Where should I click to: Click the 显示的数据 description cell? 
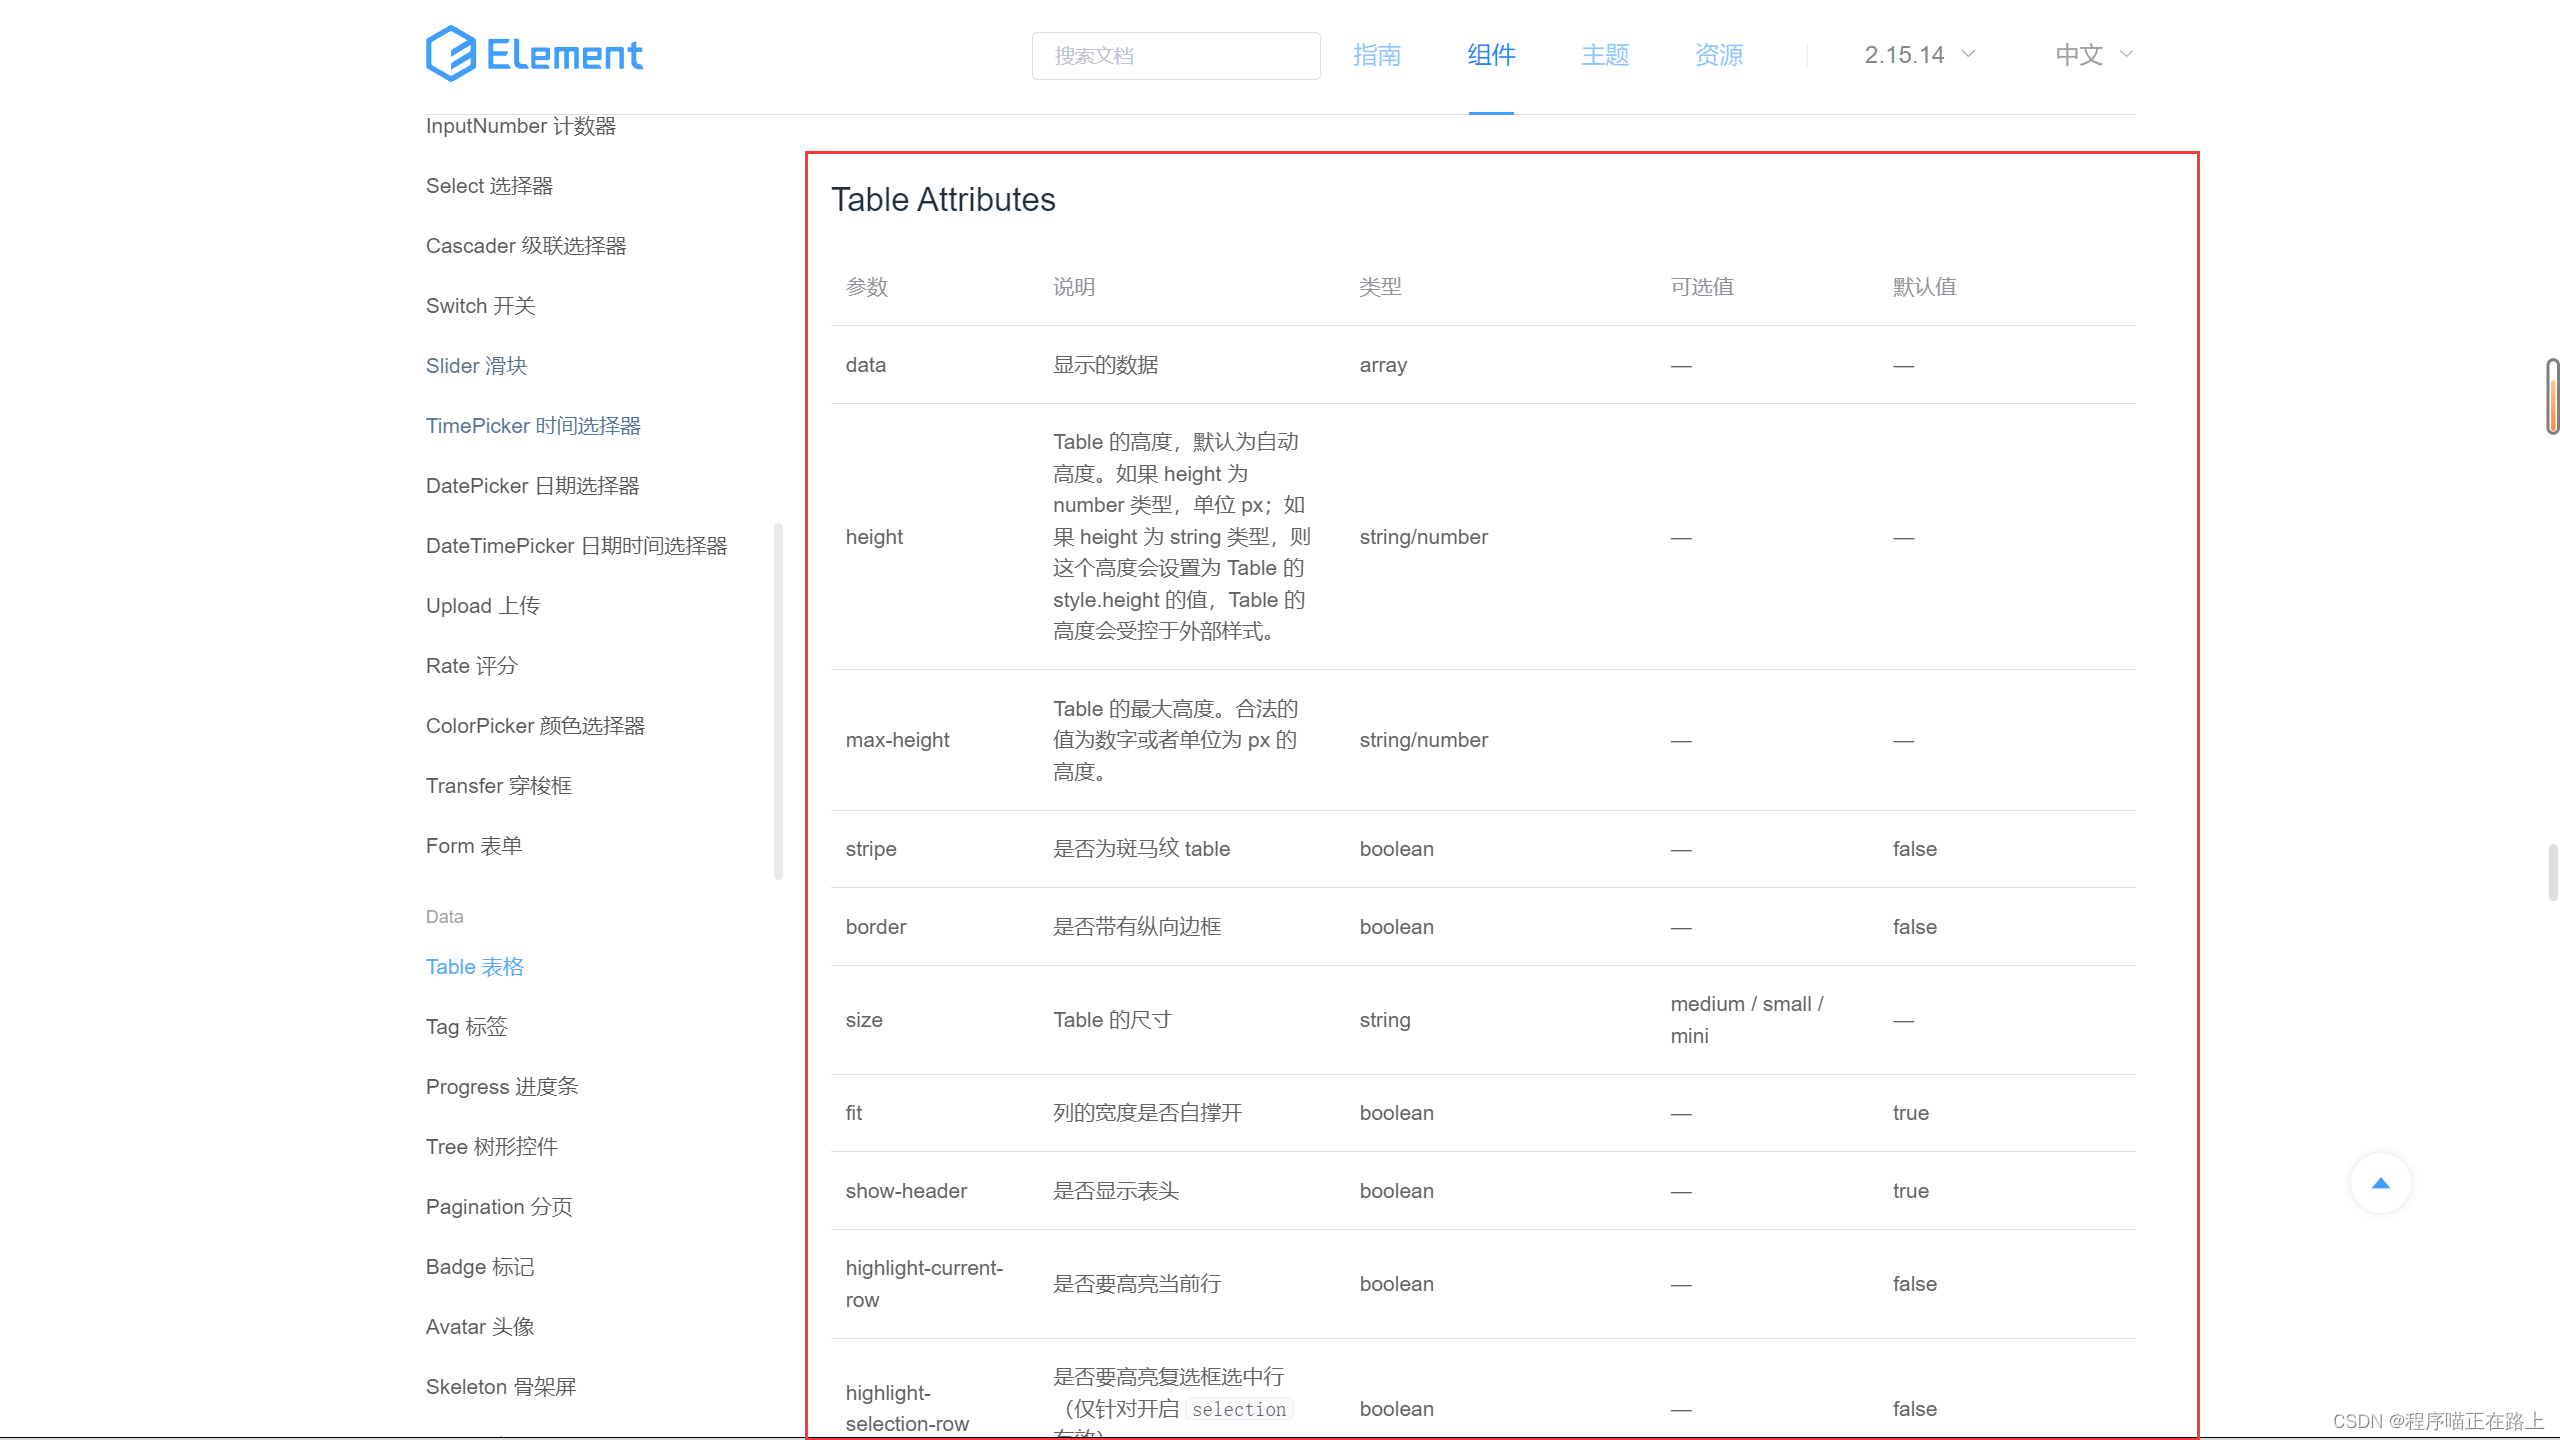[x=1106, y=365]
